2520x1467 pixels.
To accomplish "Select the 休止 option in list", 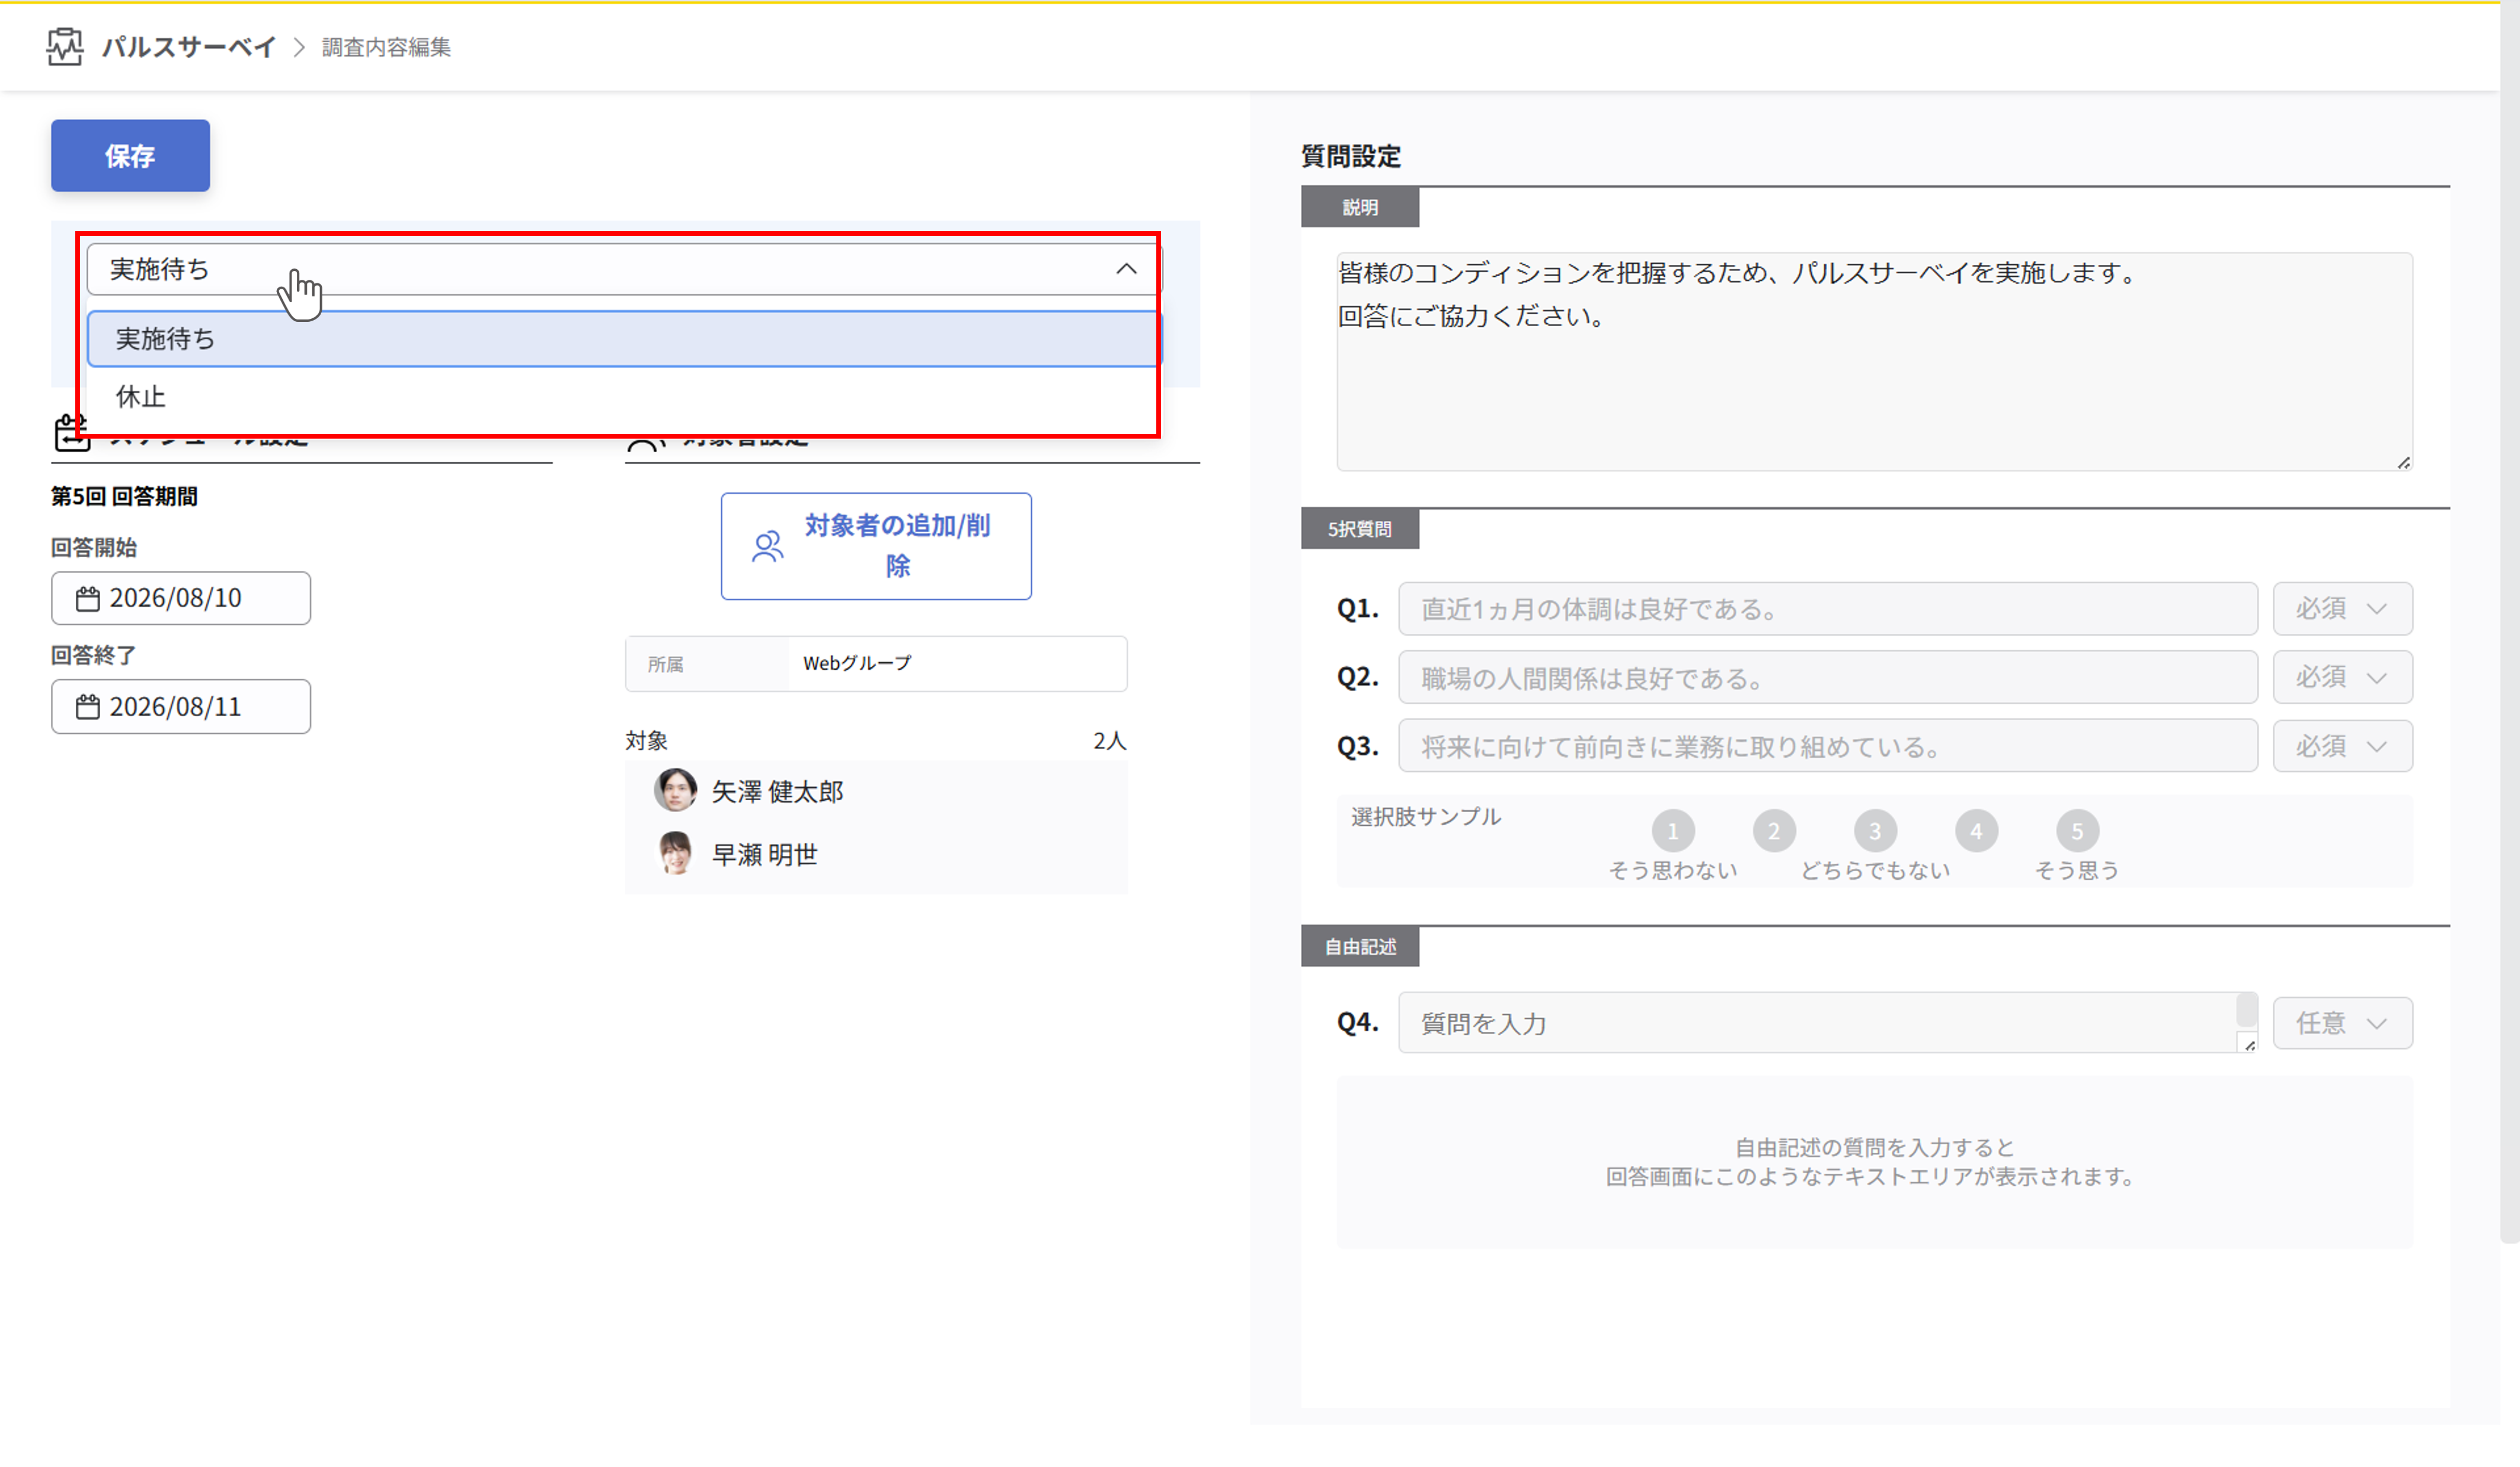I will pos(624,397).
